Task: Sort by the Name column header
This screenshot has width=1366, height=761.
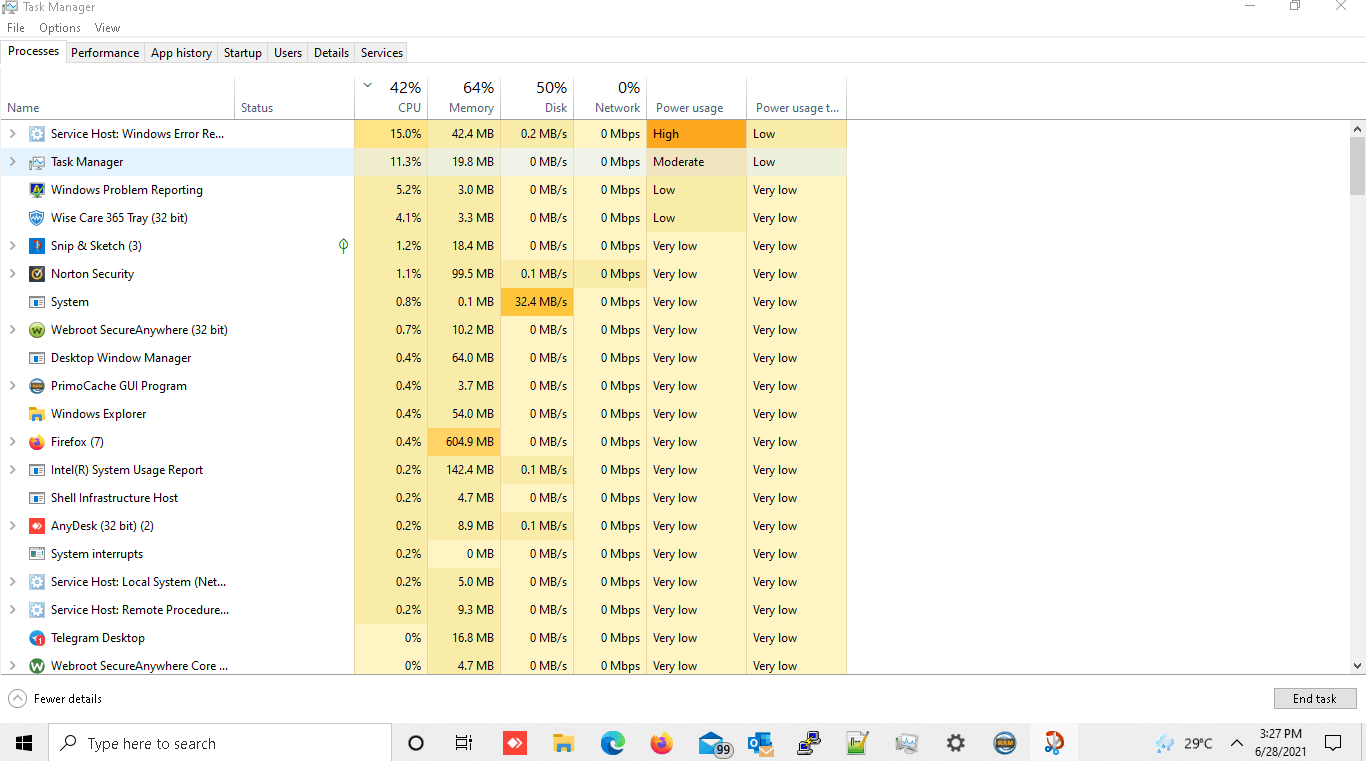Action: [x=118, y=98]
